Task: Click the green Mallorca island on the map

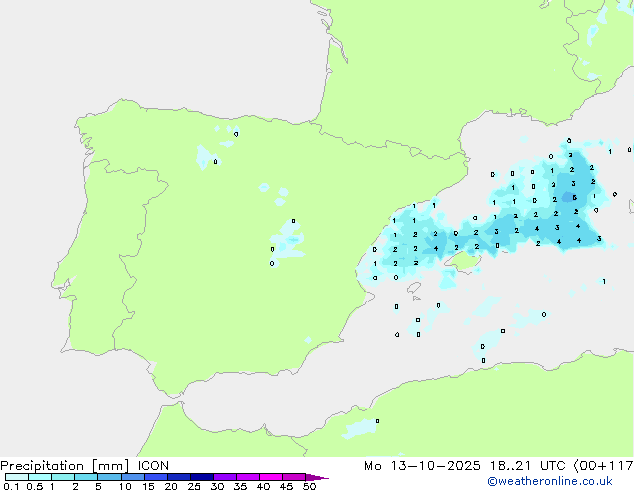Action: [x=463, y=260]
